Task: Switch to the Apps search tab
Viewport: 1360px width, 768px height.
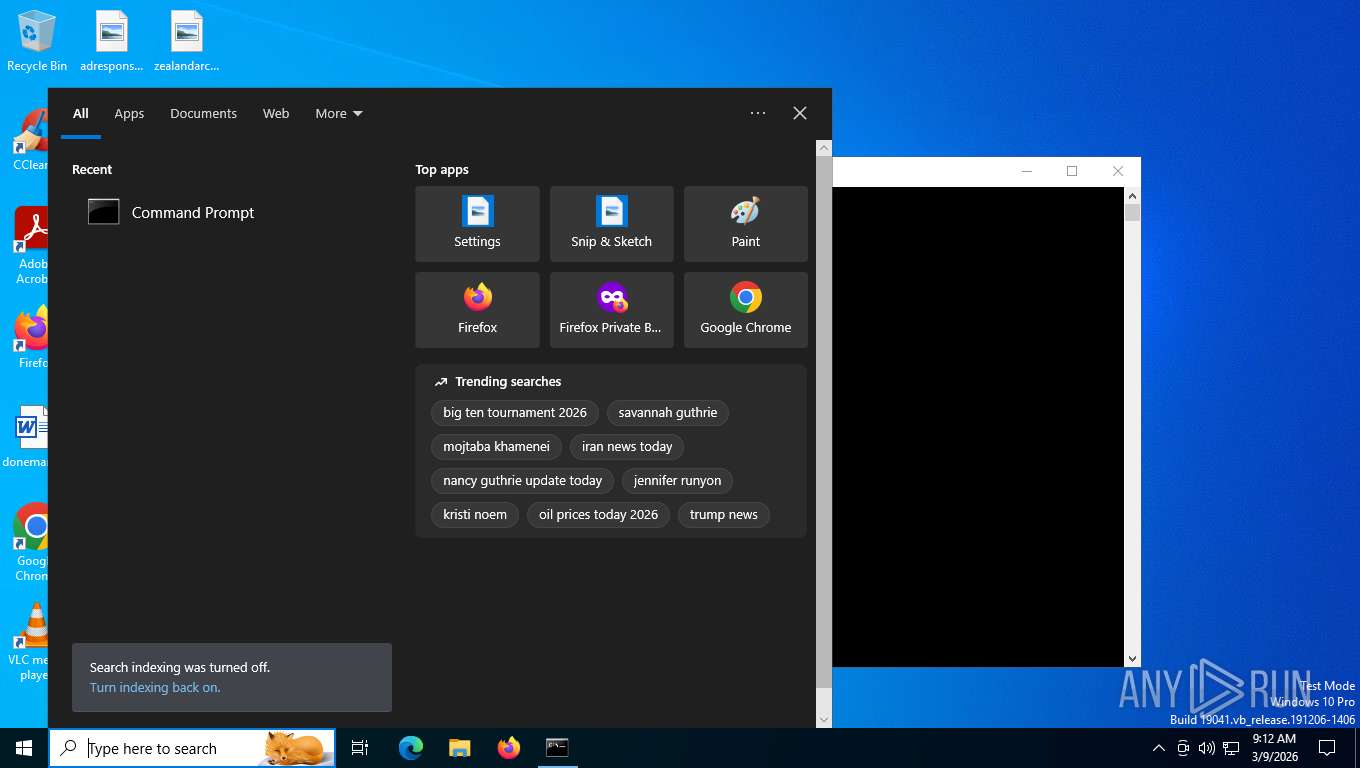Action: click(x=129, y=113)
